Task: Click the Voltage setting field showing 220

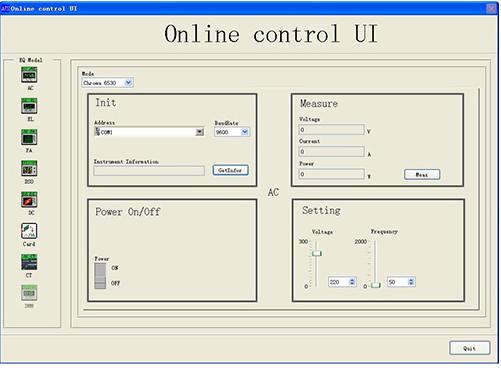Action: click(x=339, y=282)
